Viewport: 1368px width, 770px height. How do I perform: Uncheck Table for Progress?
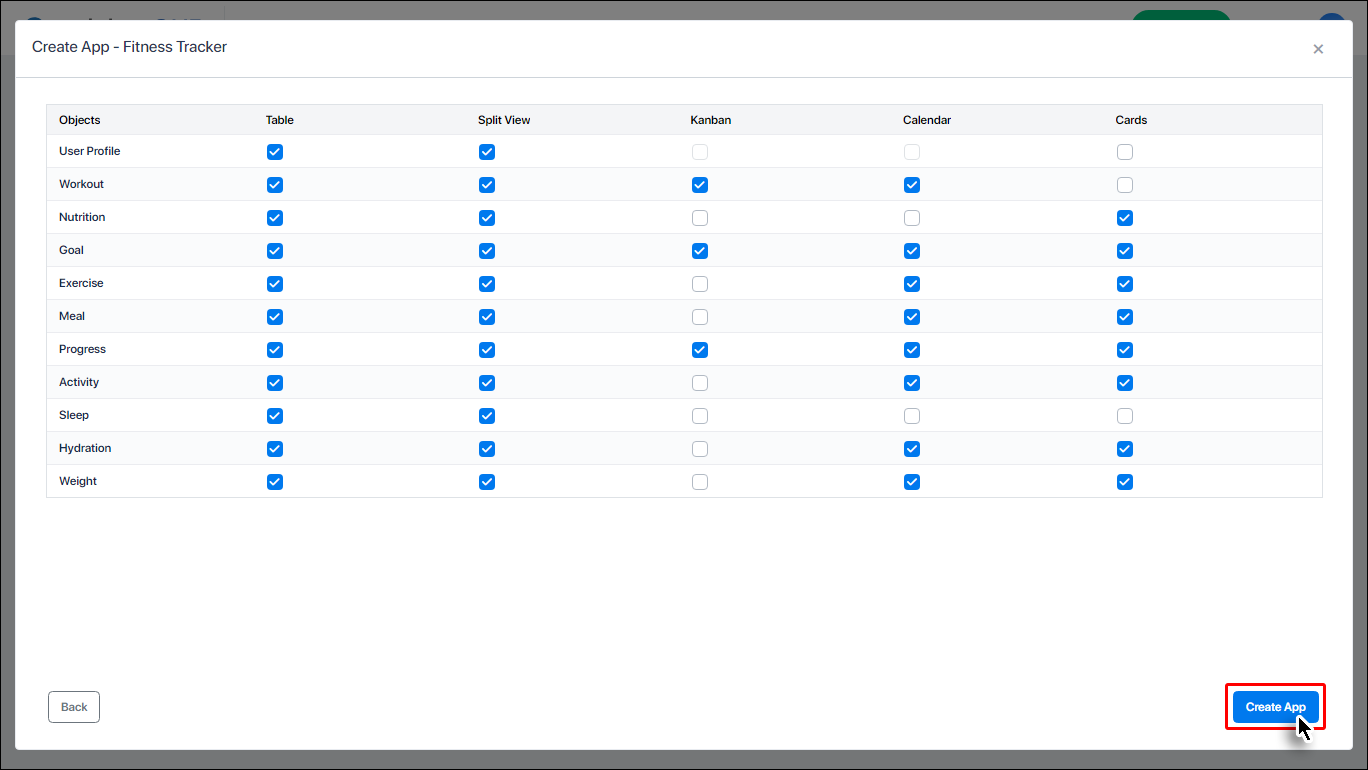[275, 350]
